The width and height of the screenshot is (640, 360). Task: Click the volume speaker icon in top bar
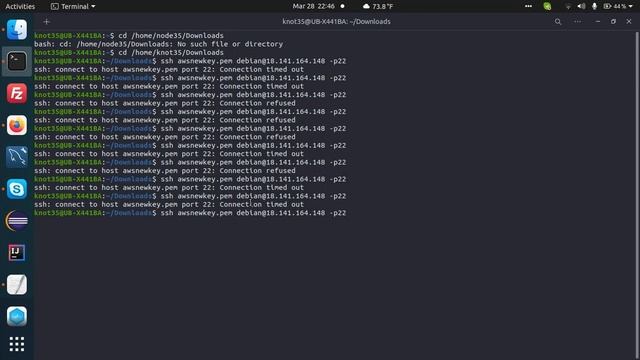tap(581, 6)
